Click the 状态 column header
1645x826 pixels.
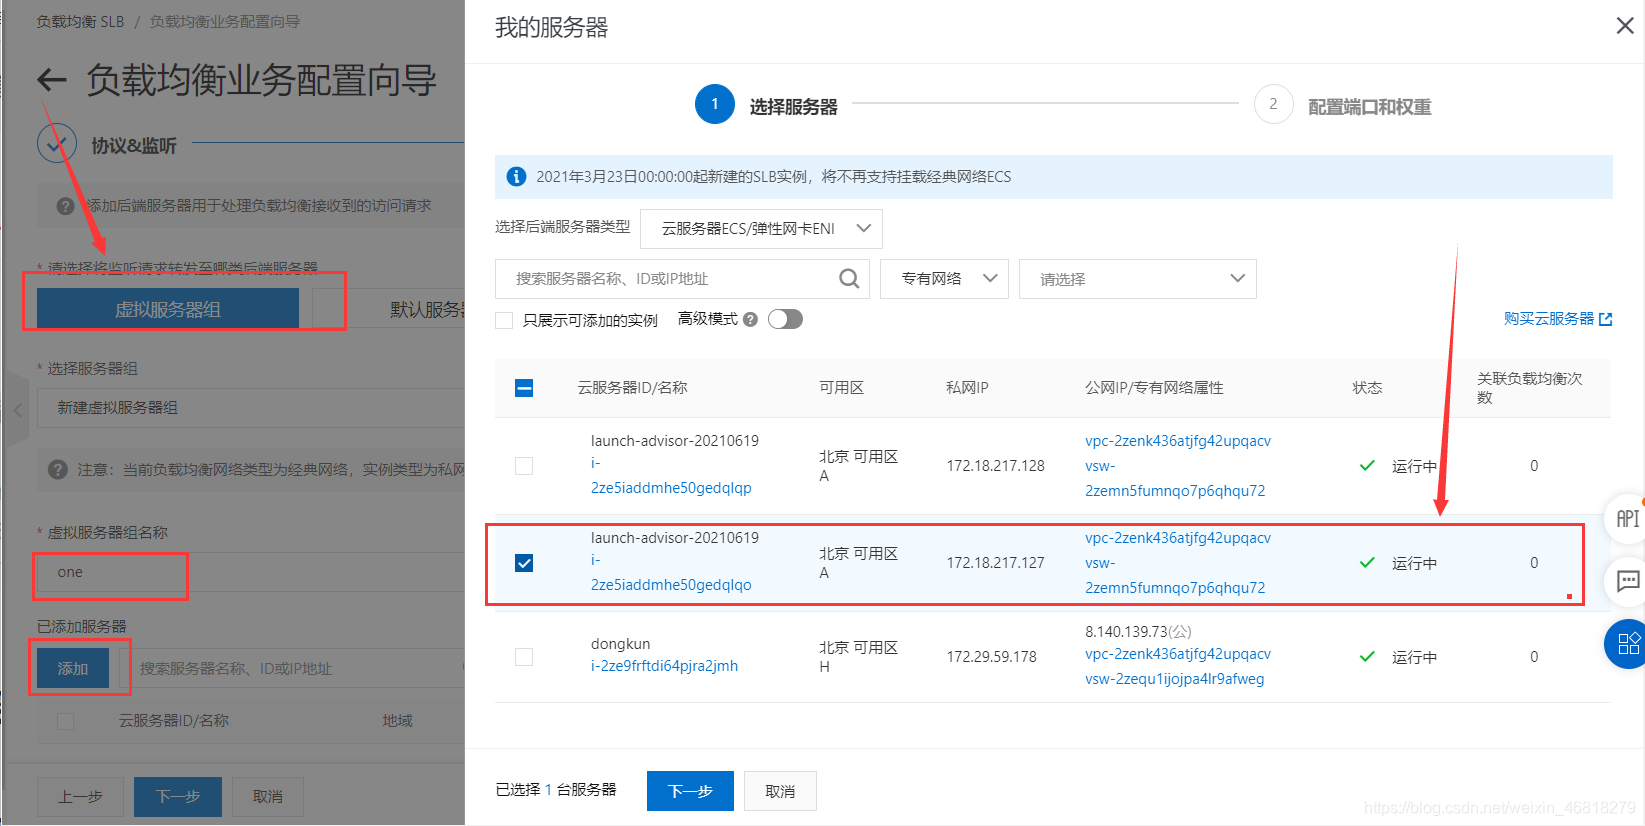coord(1368,388)
